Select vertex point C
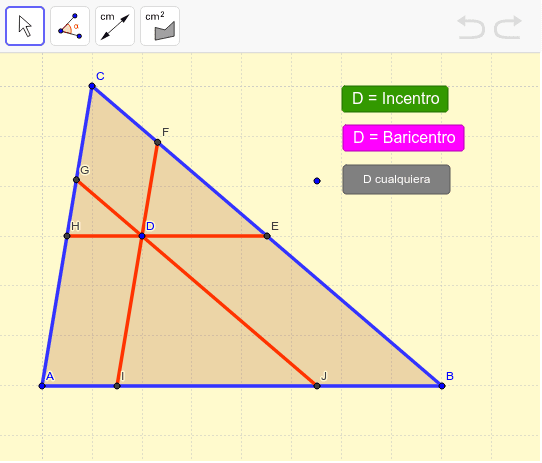This screenshot has height=463, width=542. click(x=92, y=86)
